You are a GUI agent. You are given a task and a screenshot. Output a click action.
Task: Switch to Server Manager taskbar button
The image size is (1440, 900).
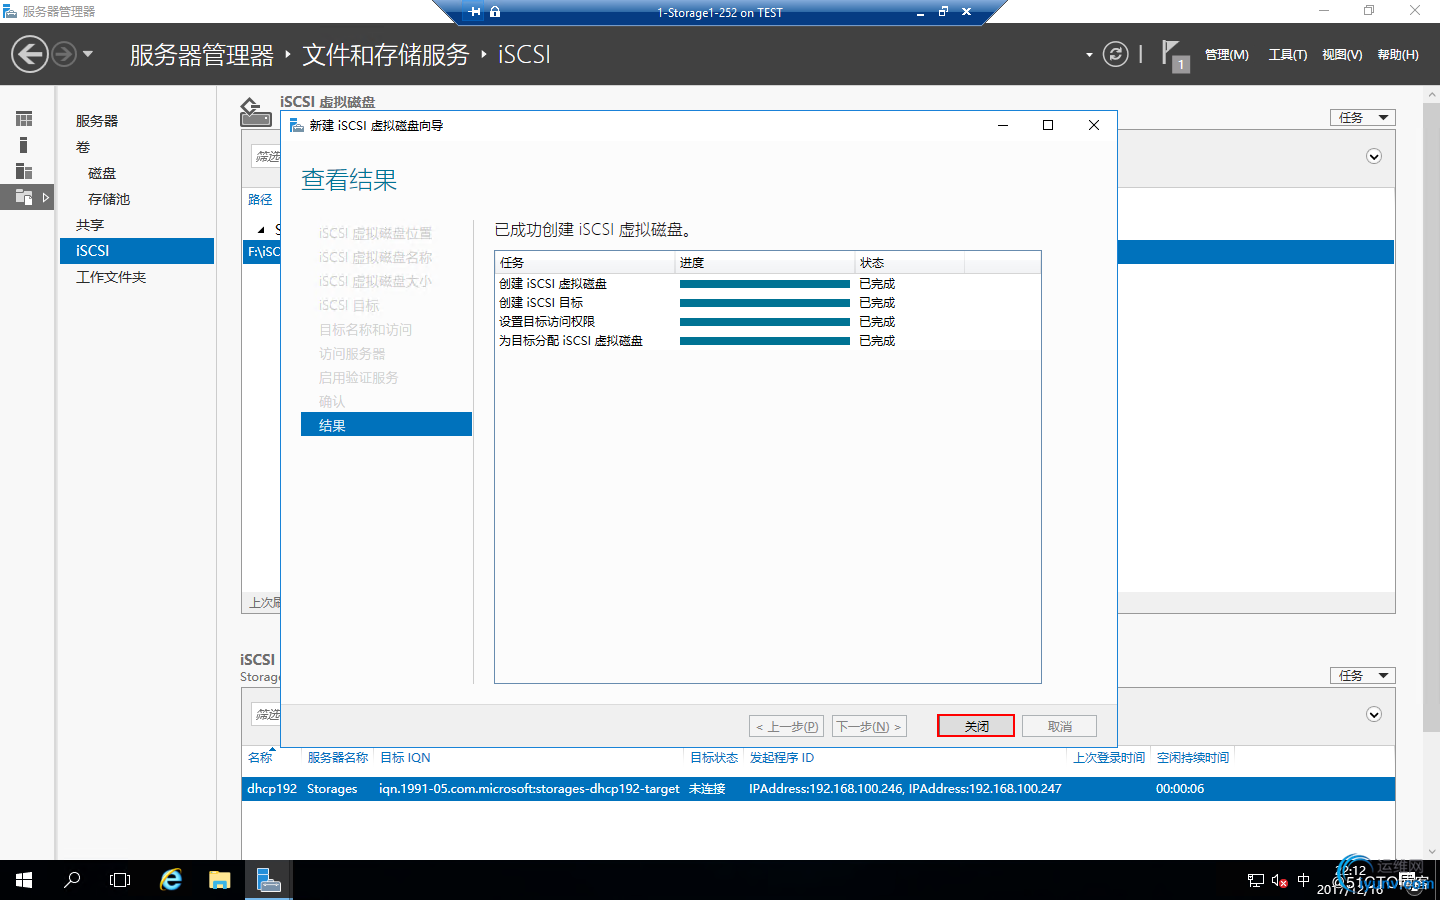[268, 880]
